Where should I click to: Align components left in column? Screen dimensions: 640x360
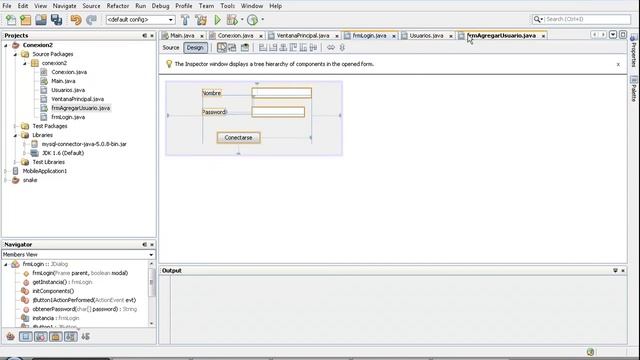[263, 48]
